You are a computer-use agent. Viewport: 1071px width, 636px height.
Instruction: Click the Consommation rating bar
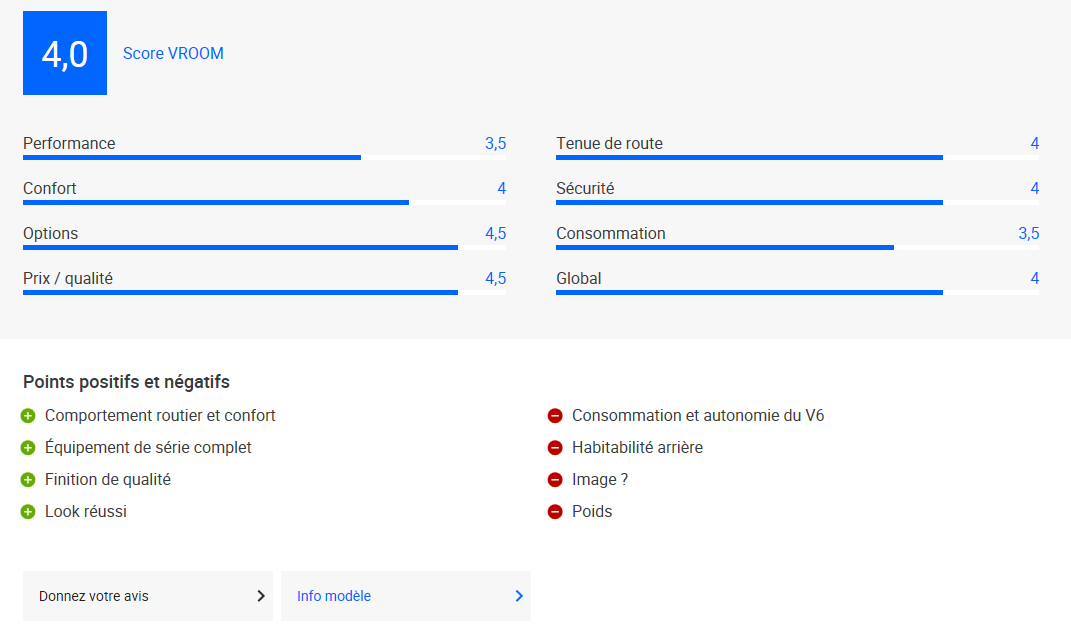797,248
